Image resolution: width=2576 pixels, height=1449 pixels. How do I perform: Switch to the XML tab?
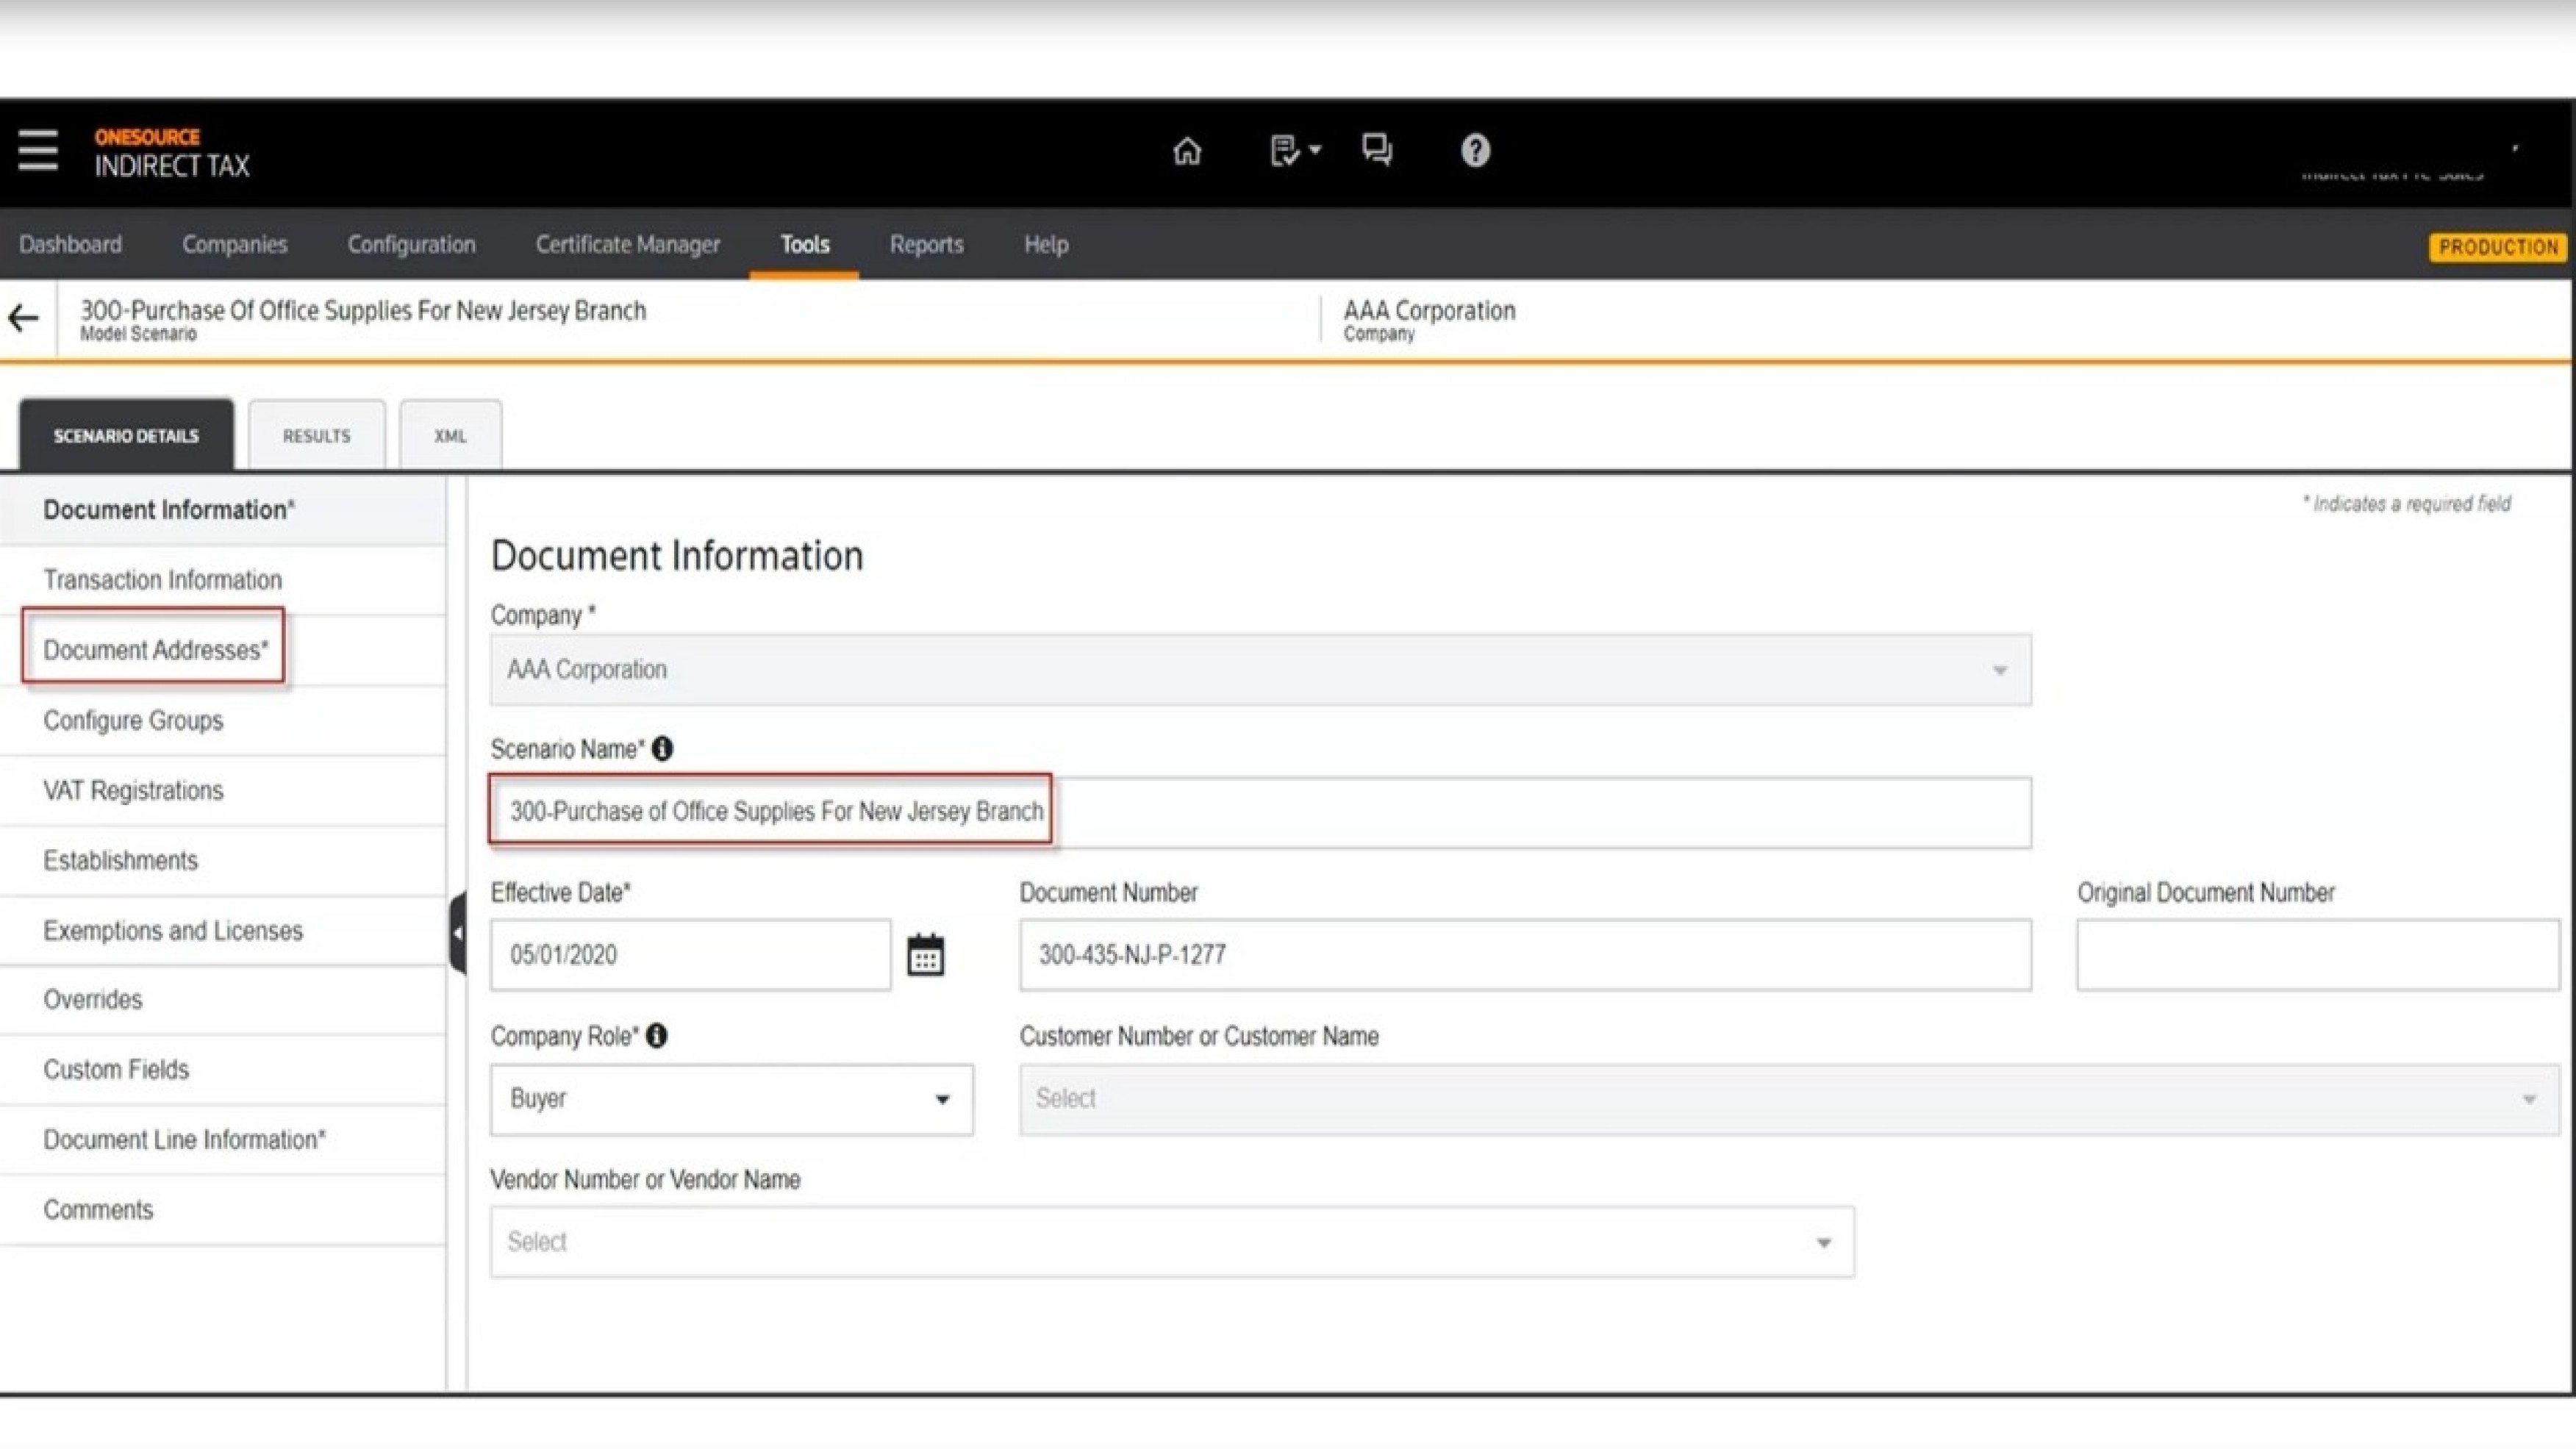tap(450, 436)
